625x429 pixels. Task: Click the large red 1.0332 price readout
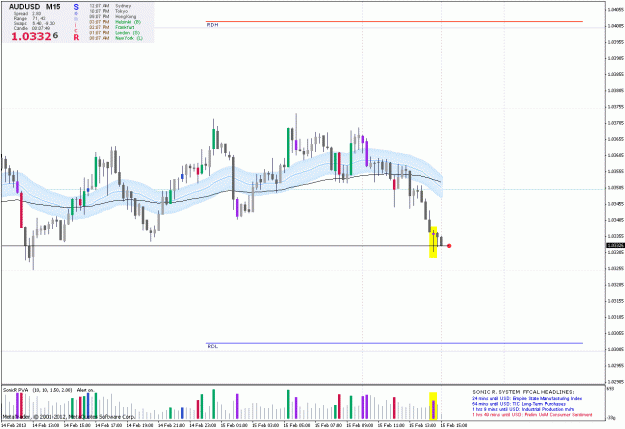click(x=34, y=36)
